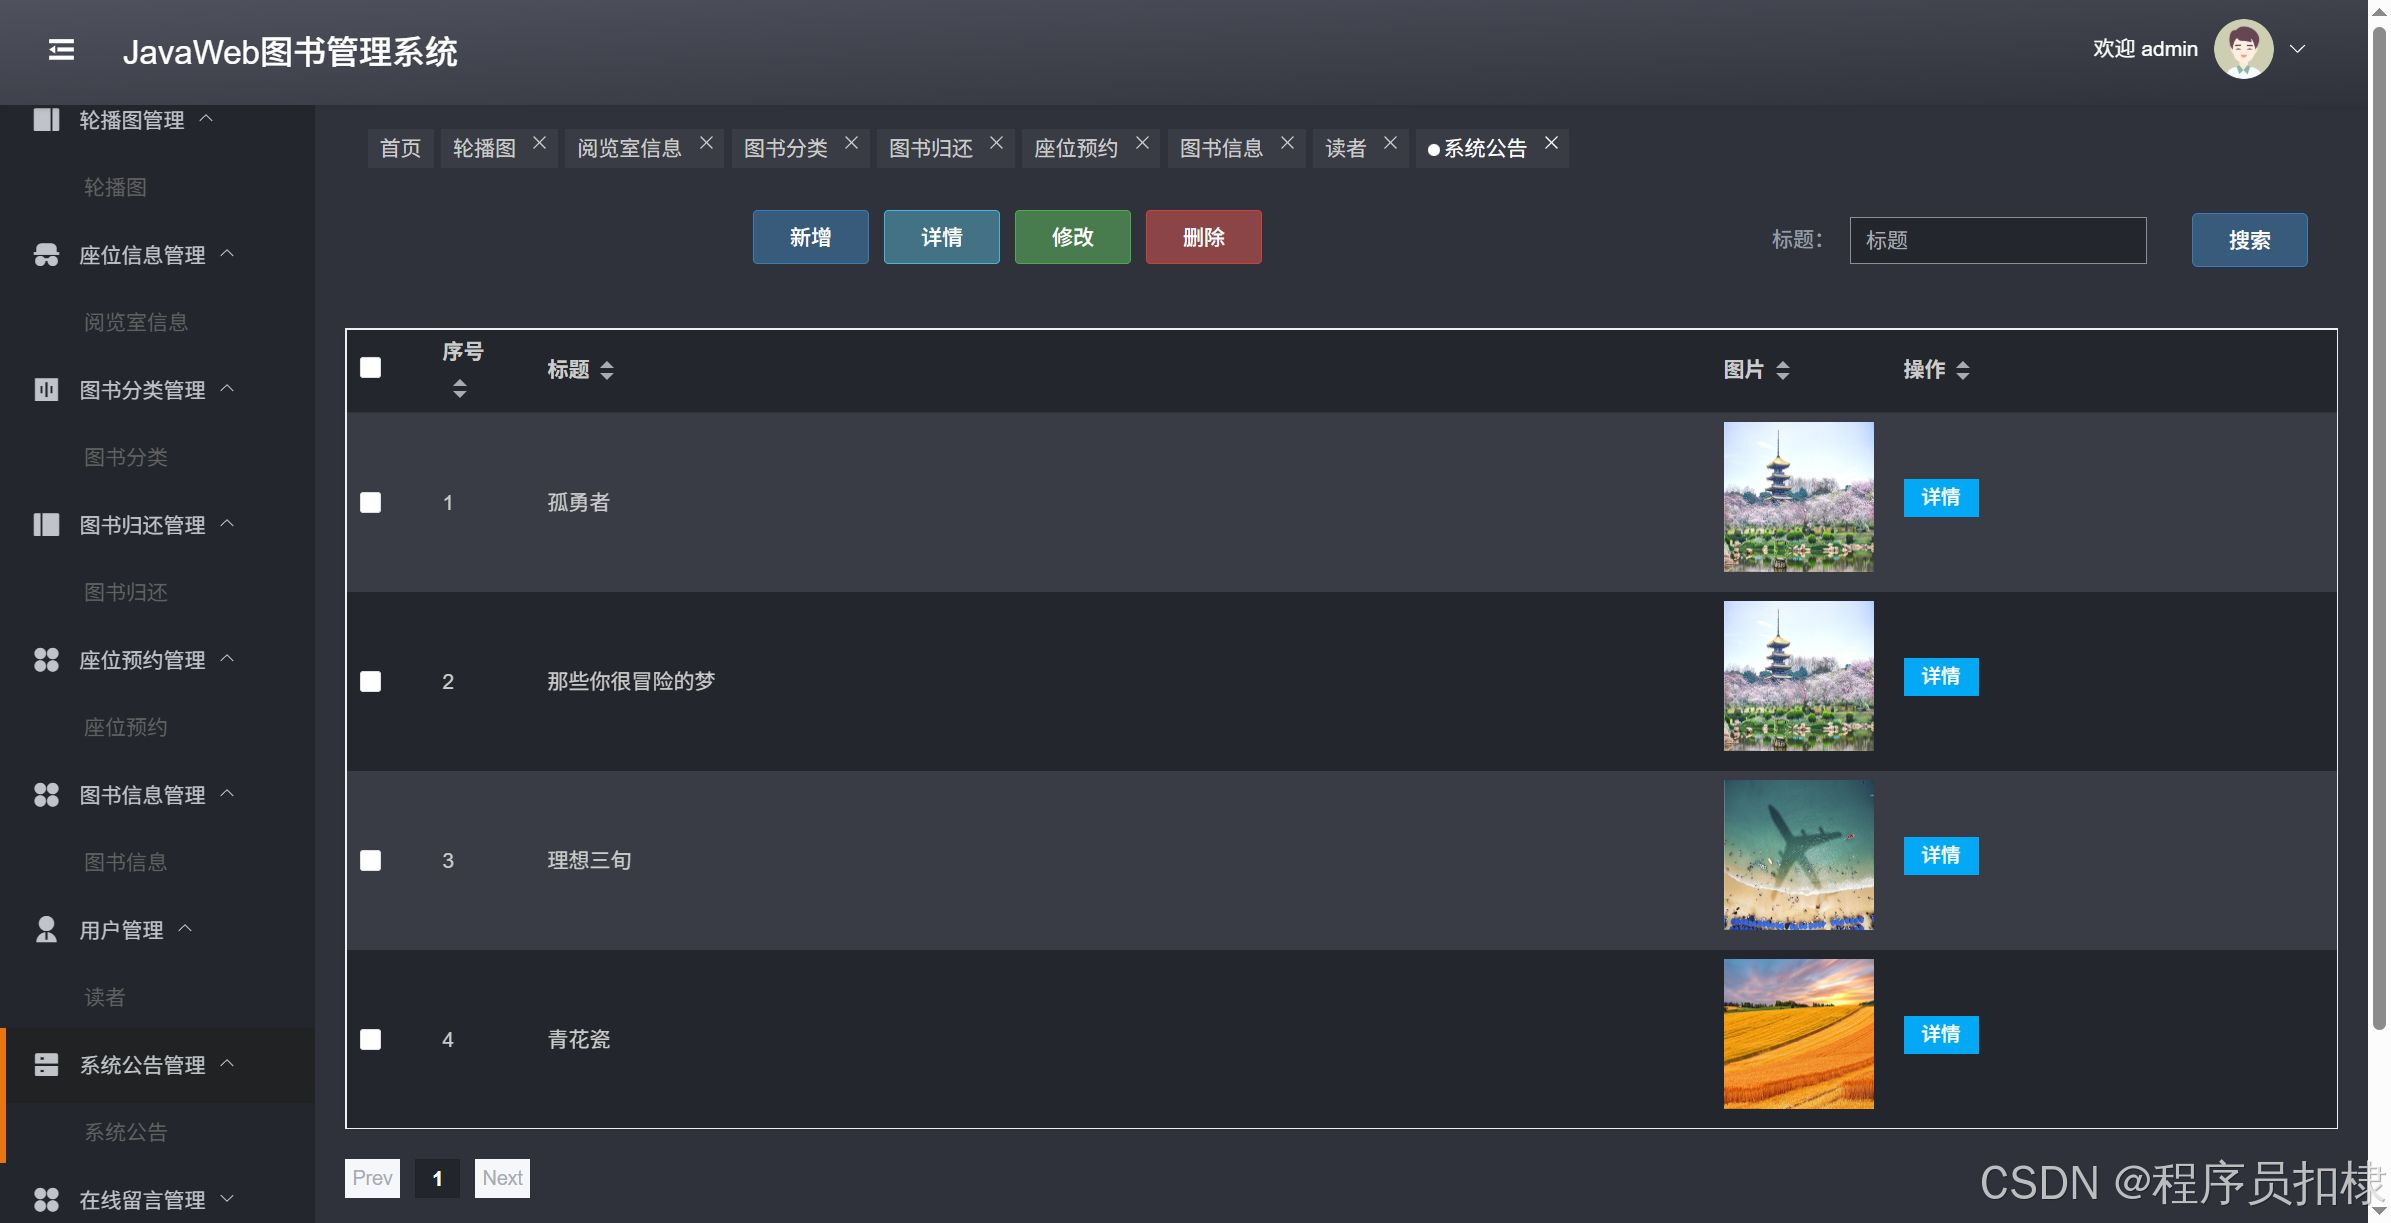Click the hamburger menu collapse icon
2391x1223 pixels.
click(61, 50)
